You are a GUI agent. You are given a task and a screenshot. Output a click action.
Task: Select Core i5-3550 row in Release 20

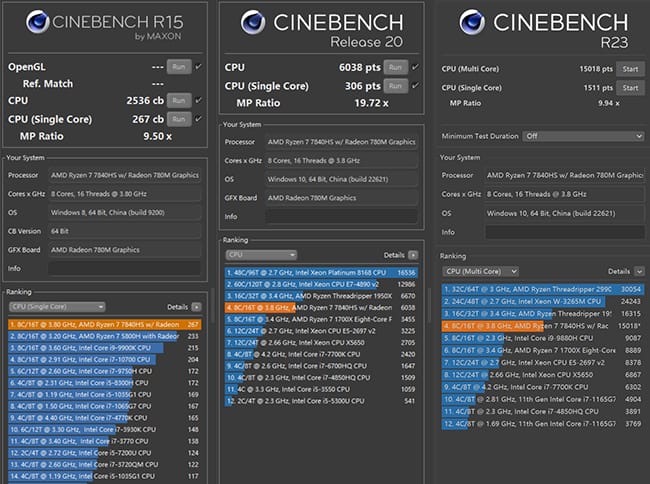tap(321, 389)
